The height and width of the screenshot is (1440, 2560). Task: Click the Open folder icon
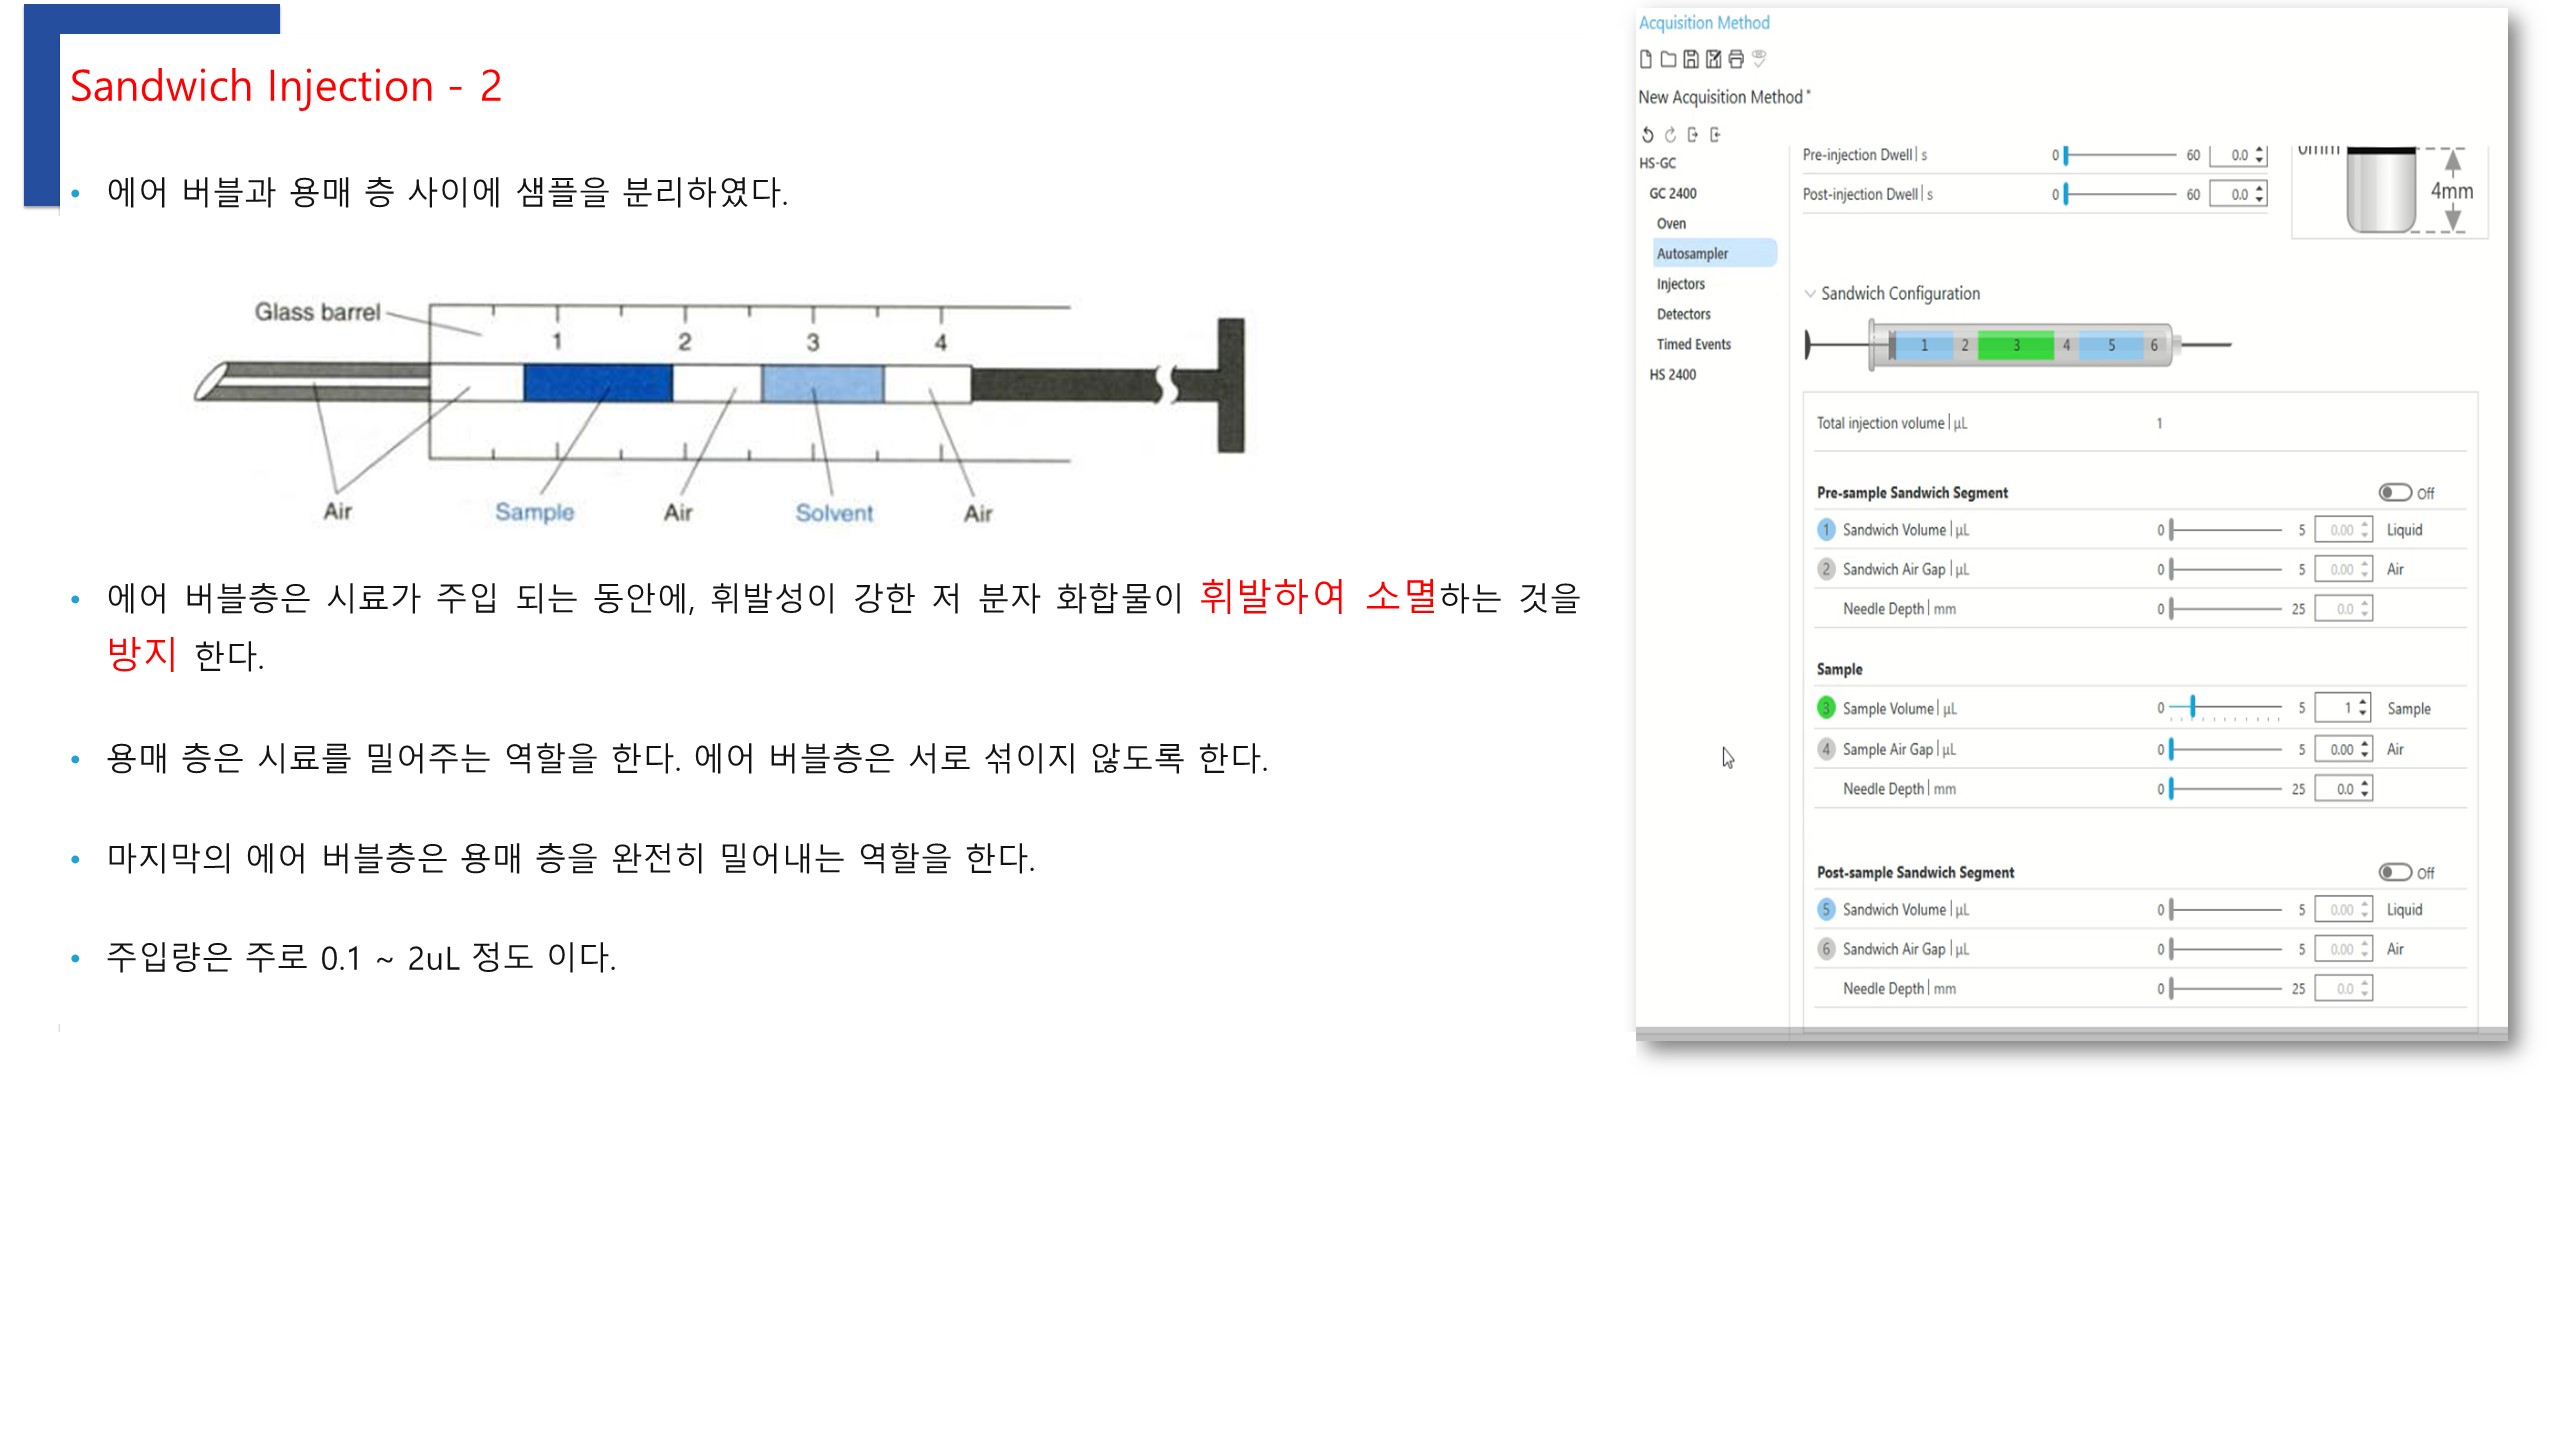click(1668, 59)
